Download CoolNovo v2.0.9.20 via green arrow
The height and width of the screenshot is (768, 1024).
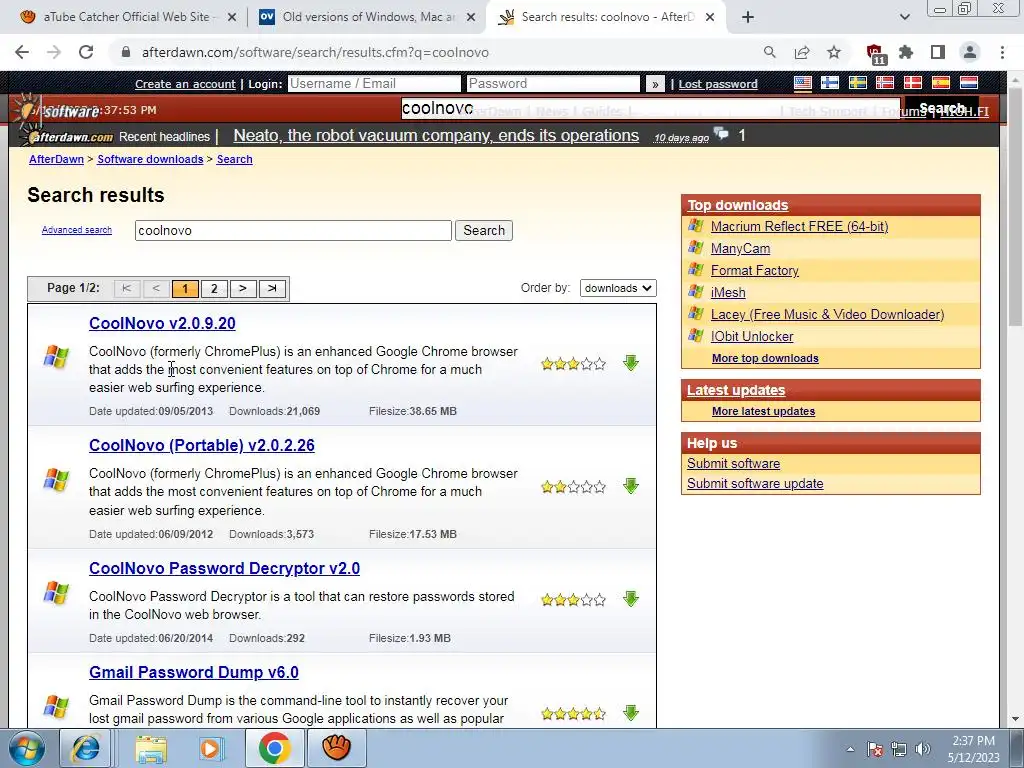630,363
